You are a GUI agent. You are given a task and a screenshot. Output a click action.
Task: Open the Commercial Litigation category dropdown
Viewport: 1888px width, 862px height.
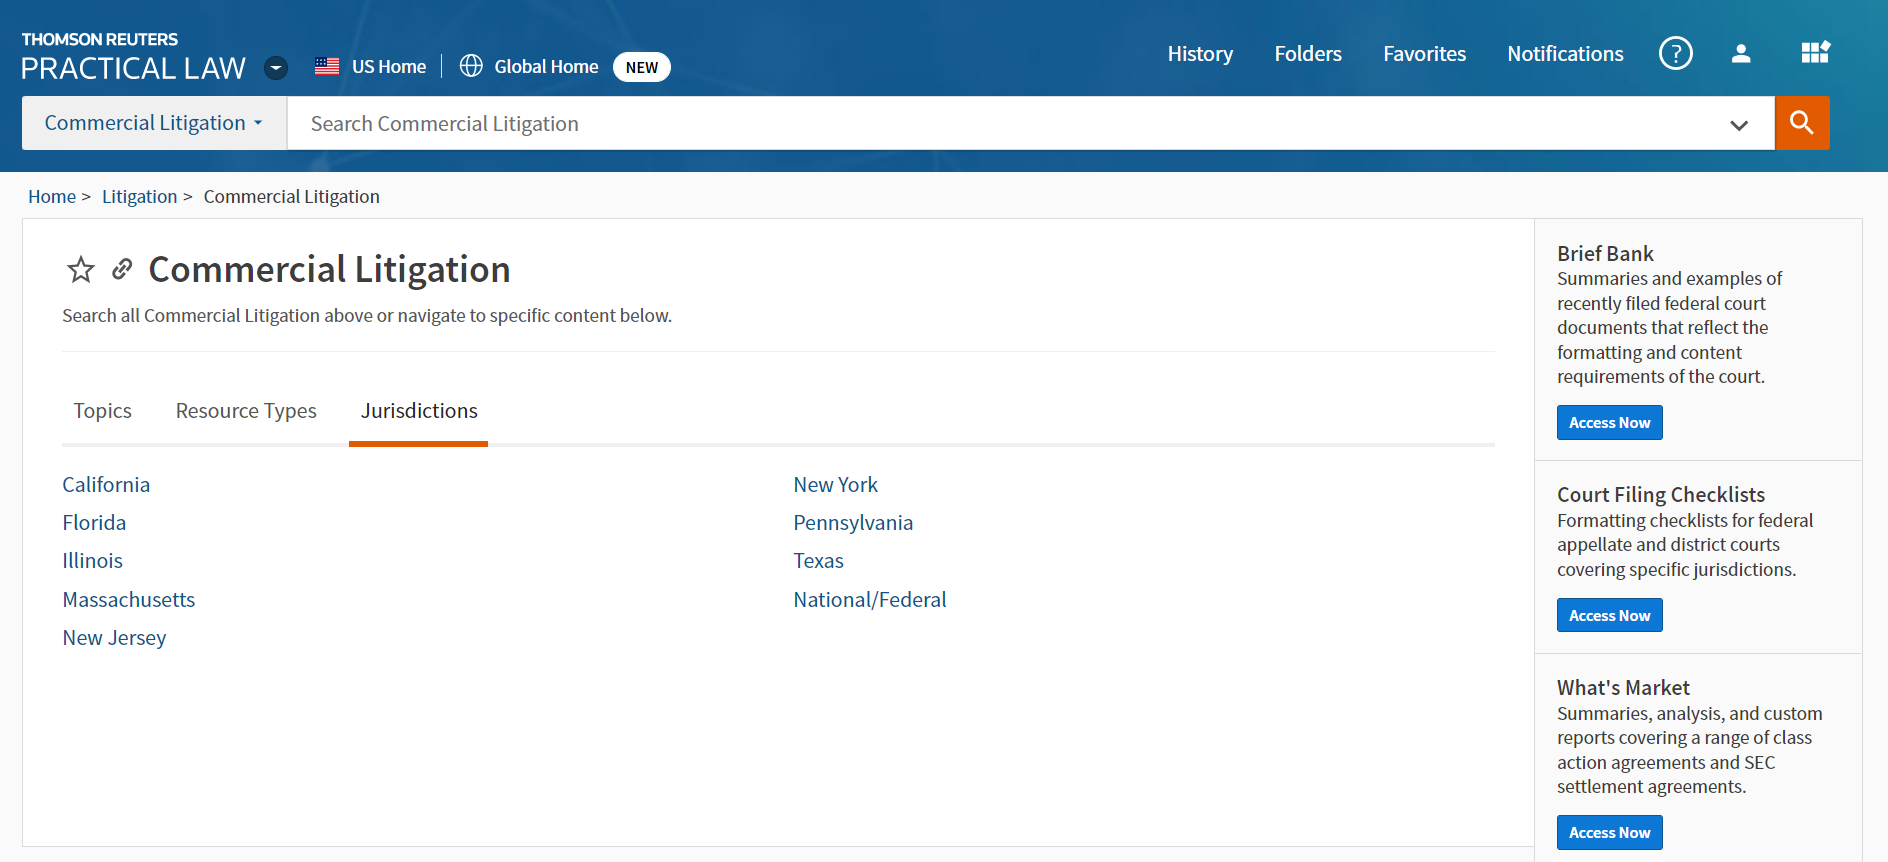pos(154,123)
